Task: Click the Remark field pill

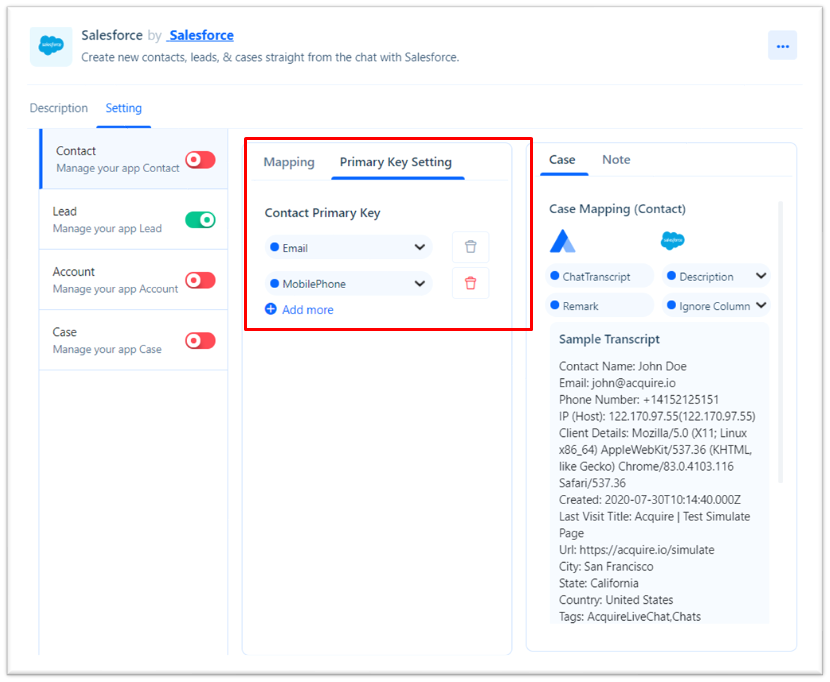Action: (x=599, y=306)
